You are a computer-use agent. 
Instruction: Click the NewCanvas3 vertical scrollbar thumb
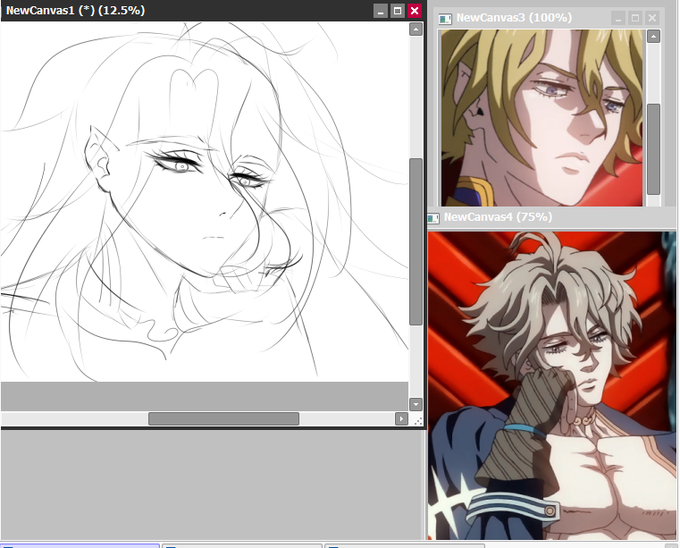click(x=654, y=149)
